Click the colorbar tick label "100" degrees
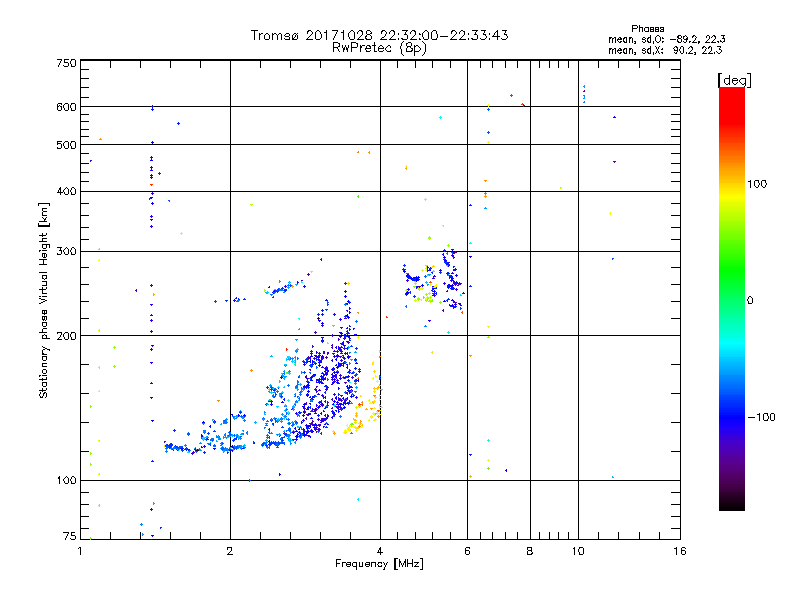Image resolution: width=800 pixels, height=600 pixels. [x=757, y=184]
